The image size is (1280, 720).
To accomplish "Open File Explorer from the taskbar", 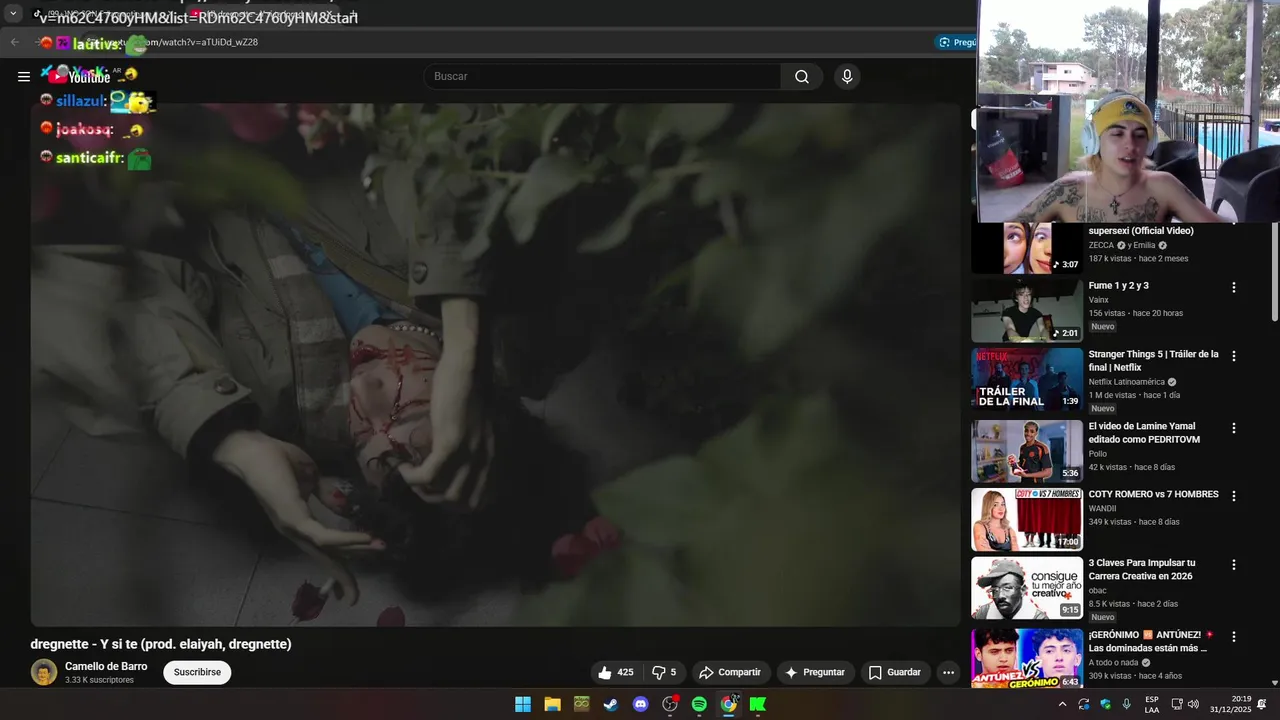I will point(552,704).
